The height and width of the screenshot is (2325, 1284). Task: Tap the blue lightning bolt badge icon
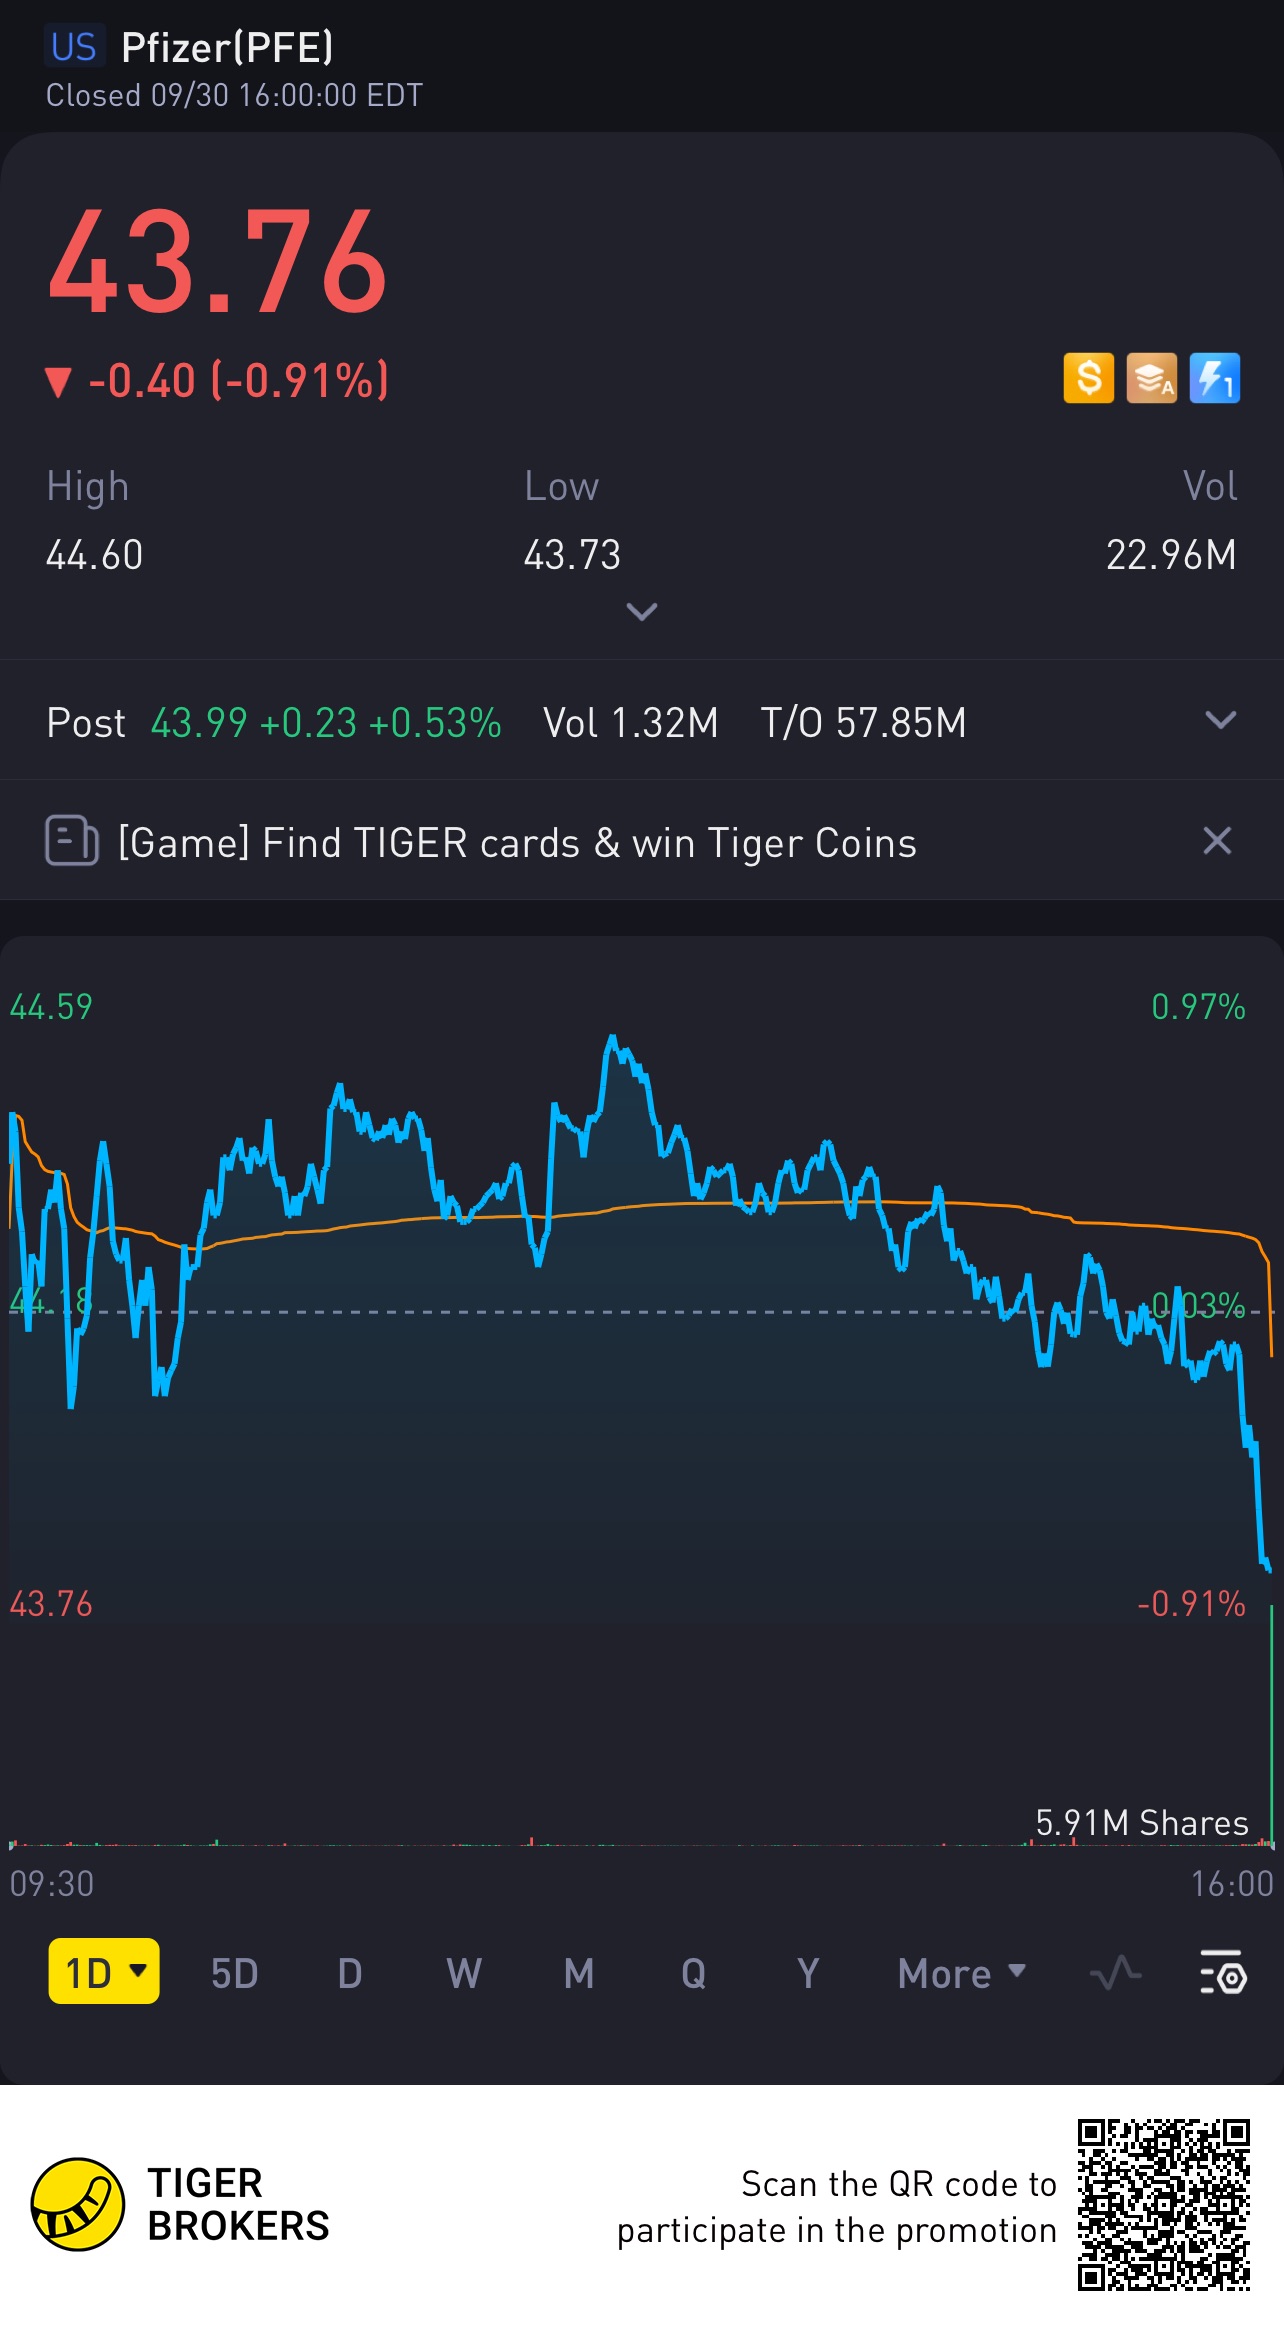coord(1214,378)
